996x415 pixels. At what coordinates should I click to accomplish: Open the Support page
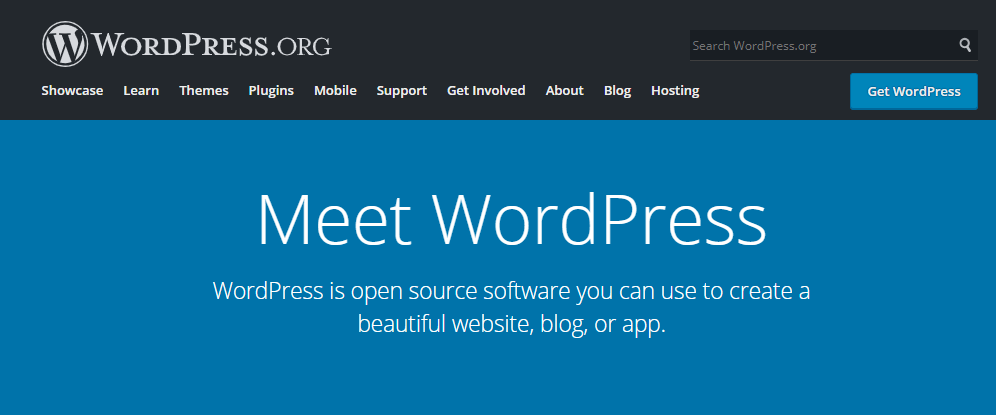401,91
